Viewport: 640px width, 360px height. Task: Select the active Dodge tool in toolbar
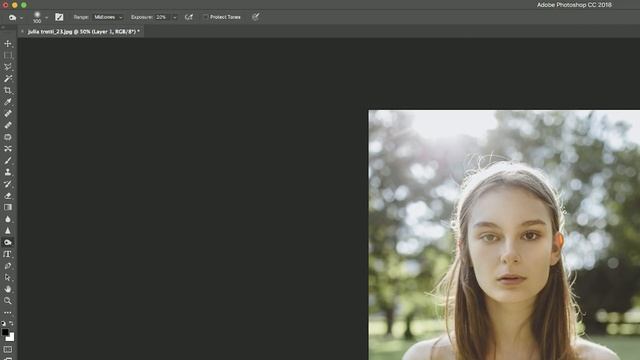(x=8, y=242)
